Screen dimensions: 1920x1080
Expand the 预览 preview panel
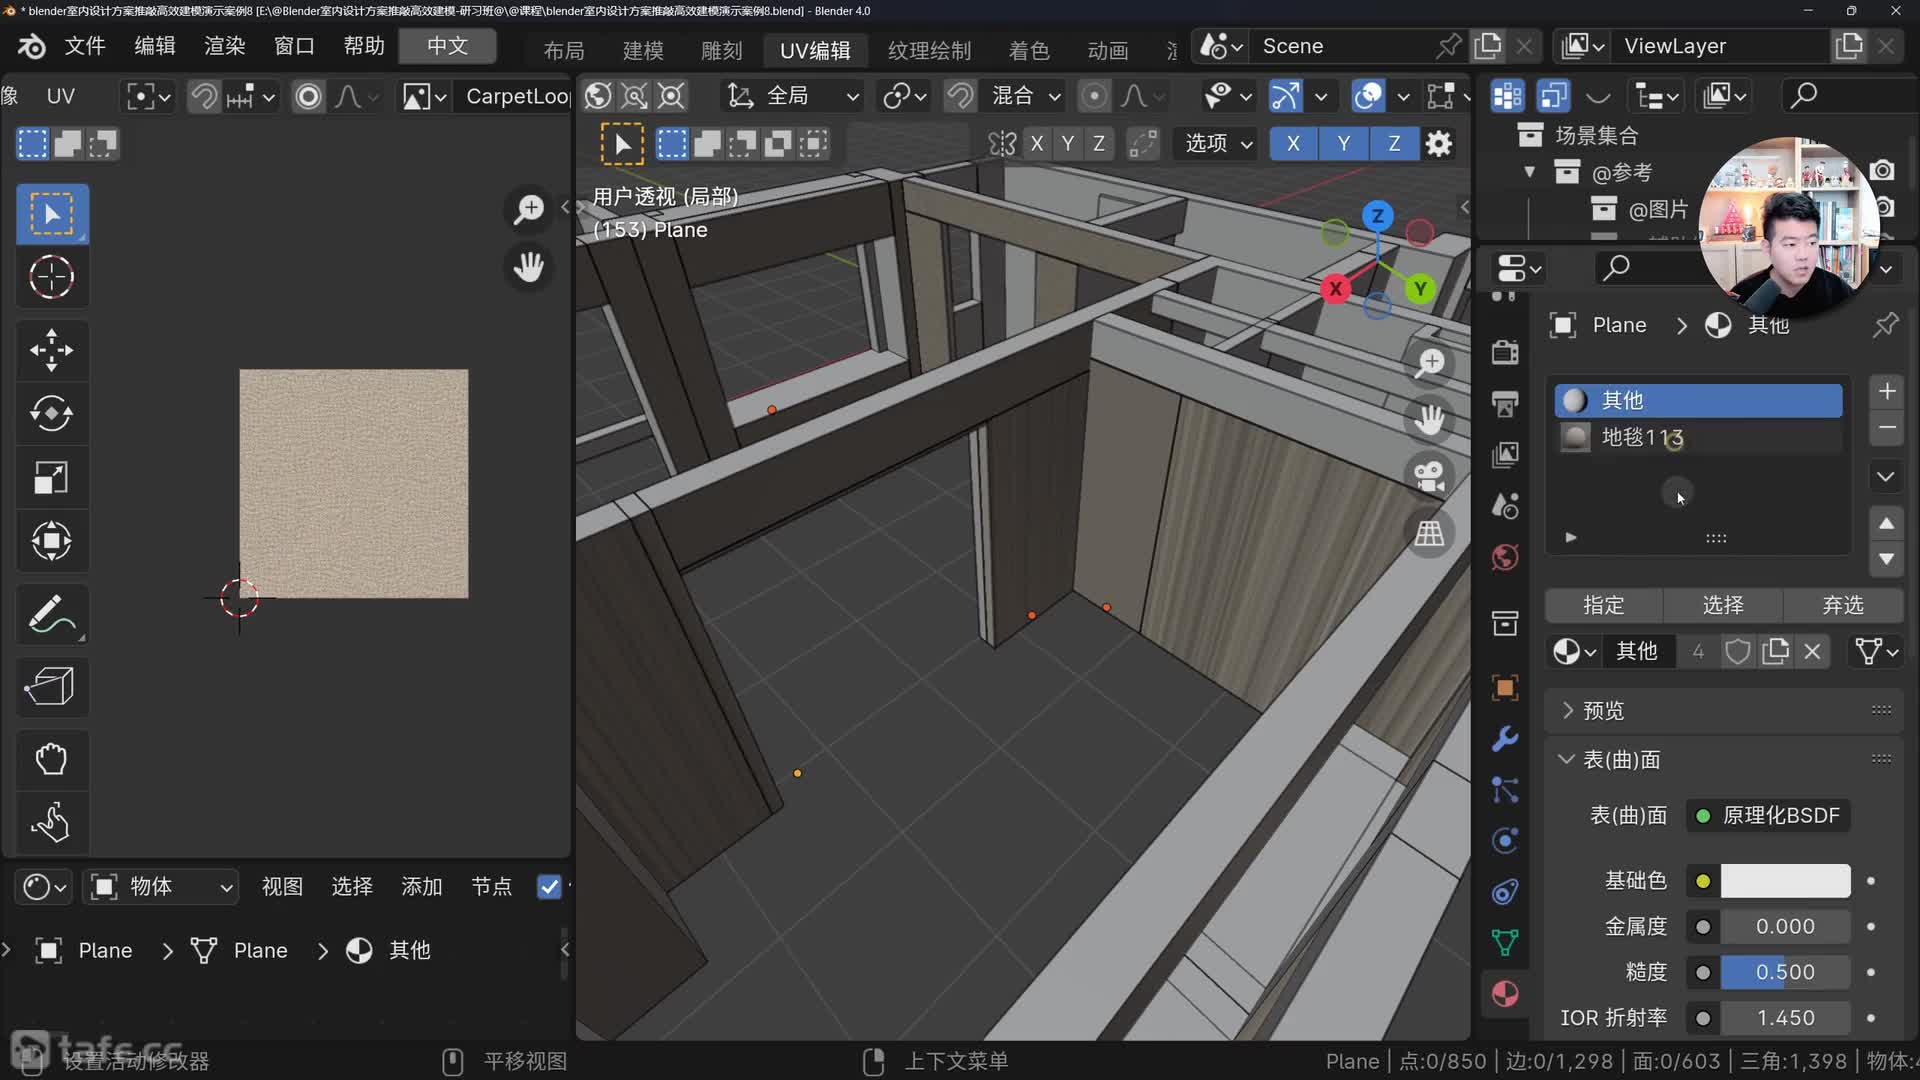click(x=1603, y=710)
